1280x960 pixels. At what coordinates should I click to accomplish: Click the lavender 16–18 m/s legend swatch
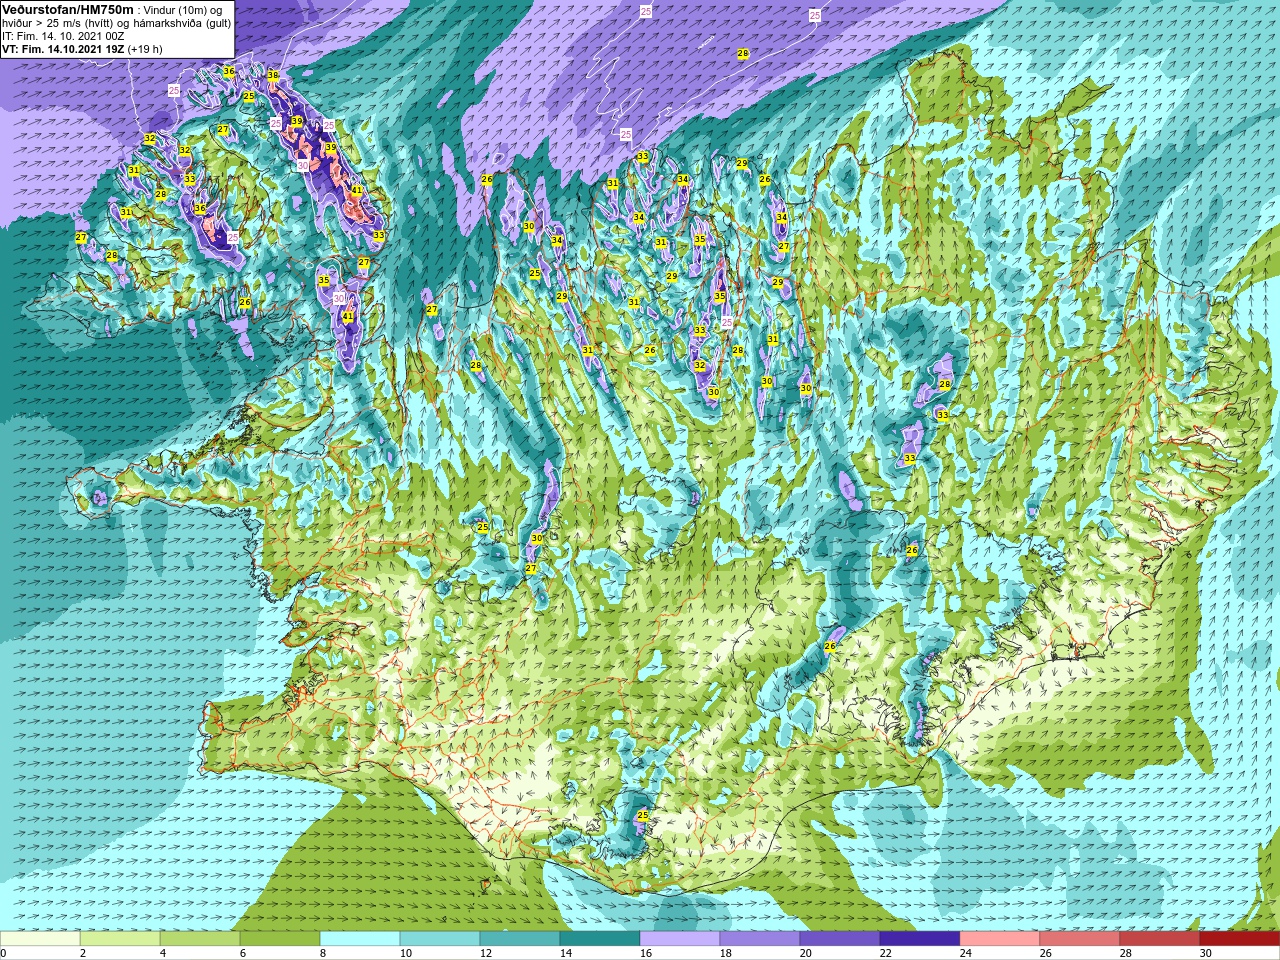pyautogui.click(x=680, y=939)
